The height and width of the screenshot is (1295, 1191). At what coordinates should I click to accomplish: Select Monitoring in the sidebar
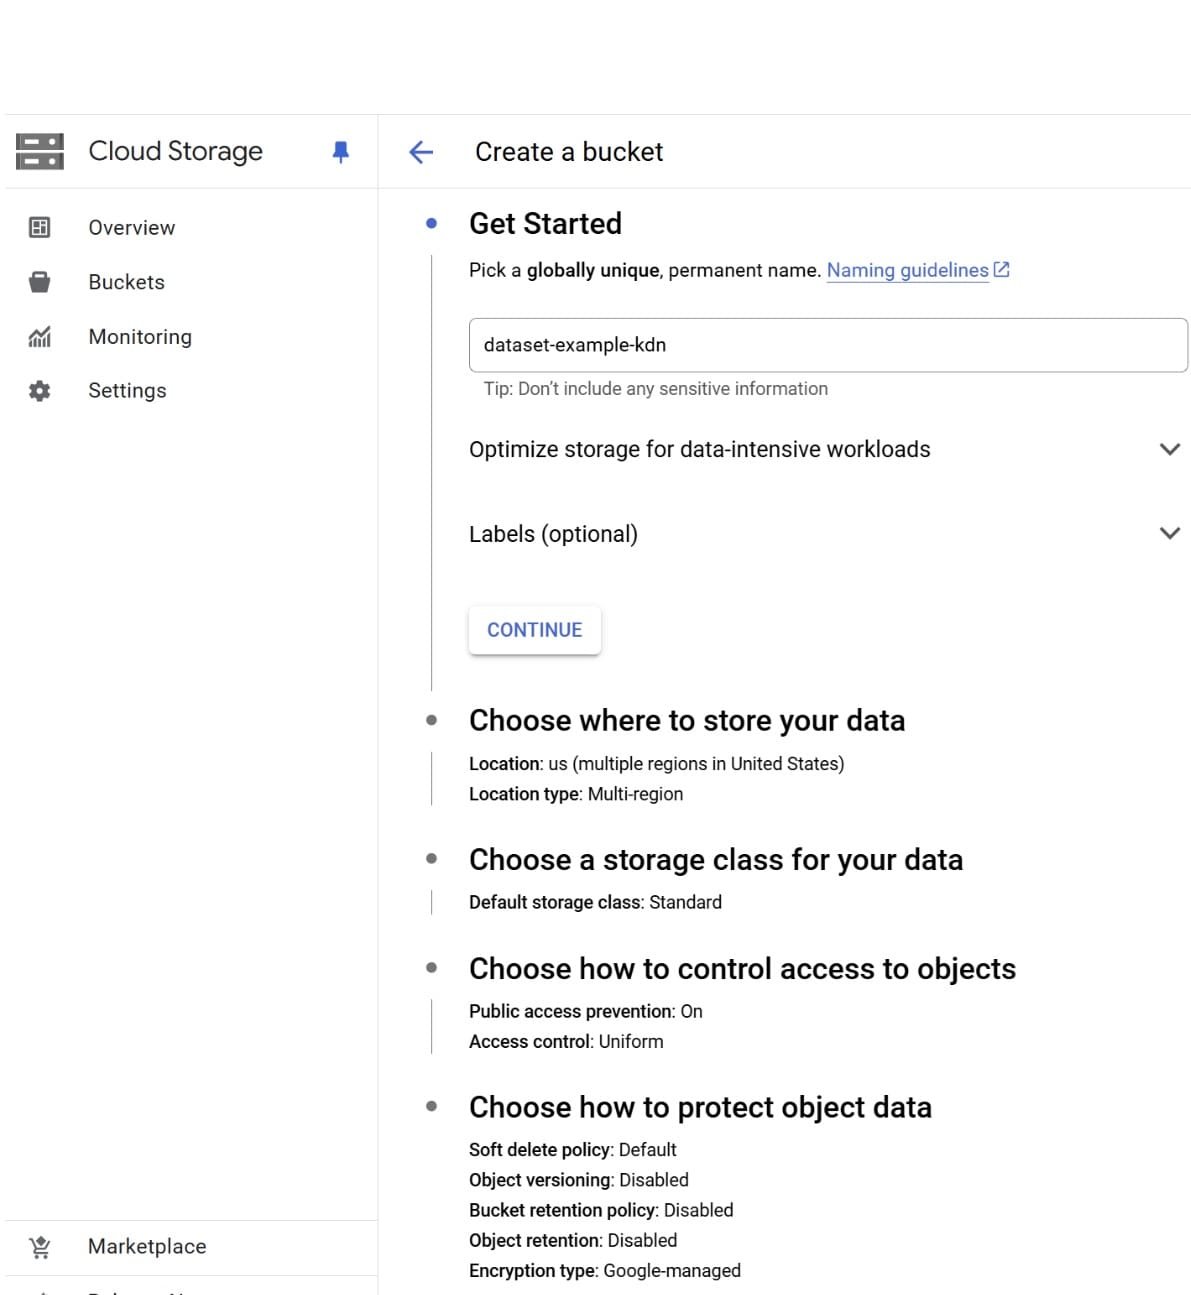click(140, 337)
